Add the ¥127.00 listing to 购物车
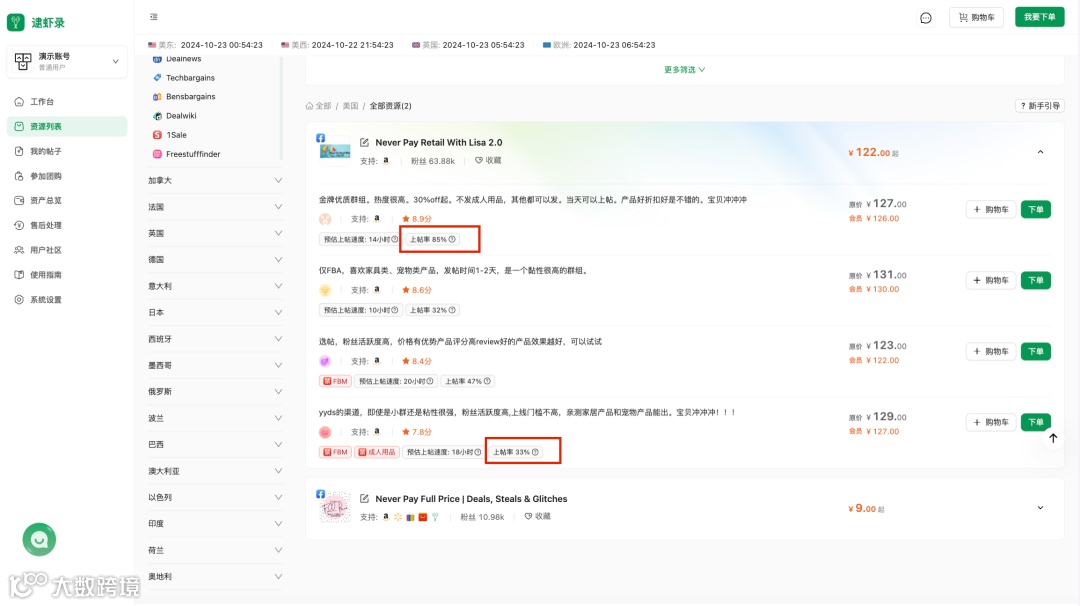This screenshot has width=1080, height=606. click(990, 209)
